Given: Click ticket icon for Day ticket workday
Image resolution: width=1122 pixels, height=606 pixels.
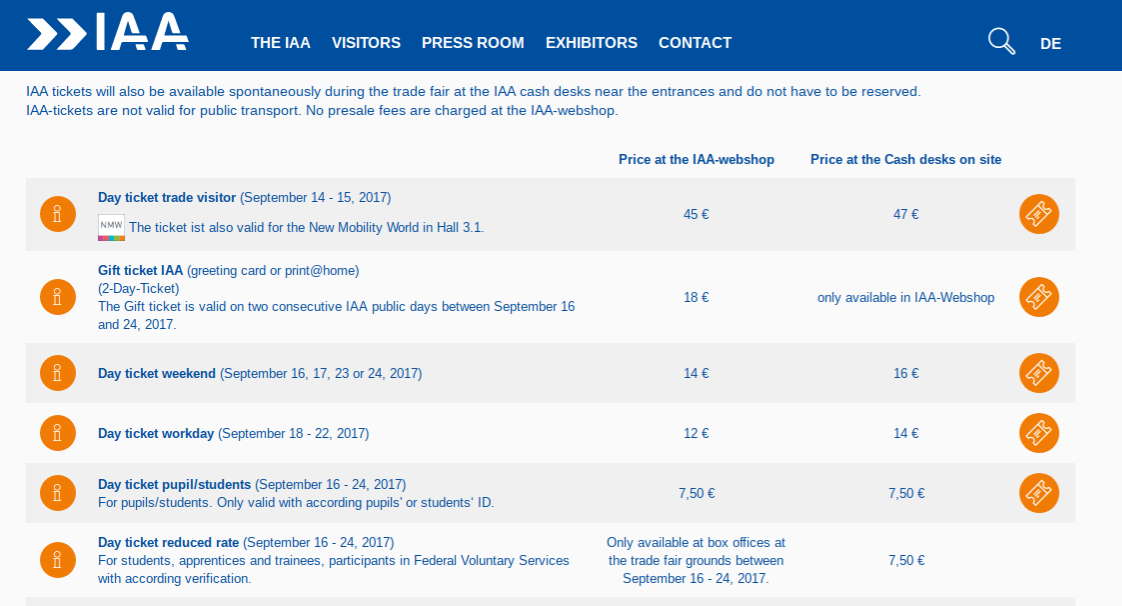Looking at the screenshot, I should [x=1039, y=433].
